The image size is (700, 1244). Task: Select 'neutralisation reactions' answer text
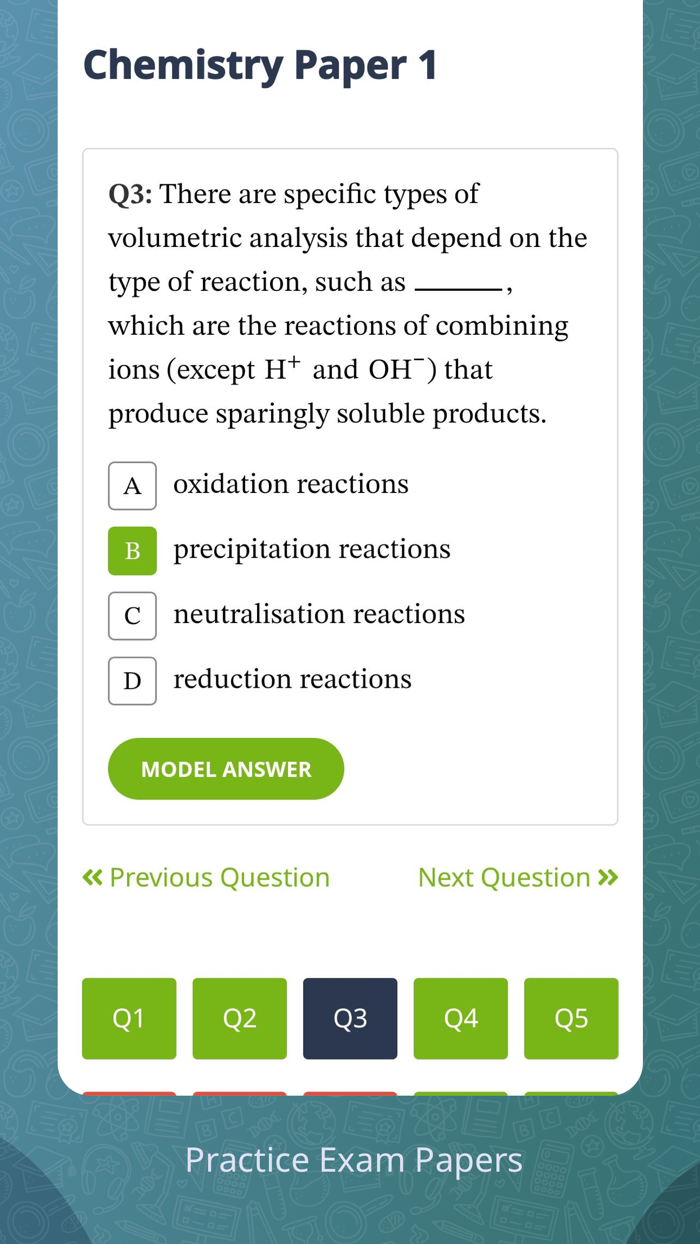coord(319,614)
